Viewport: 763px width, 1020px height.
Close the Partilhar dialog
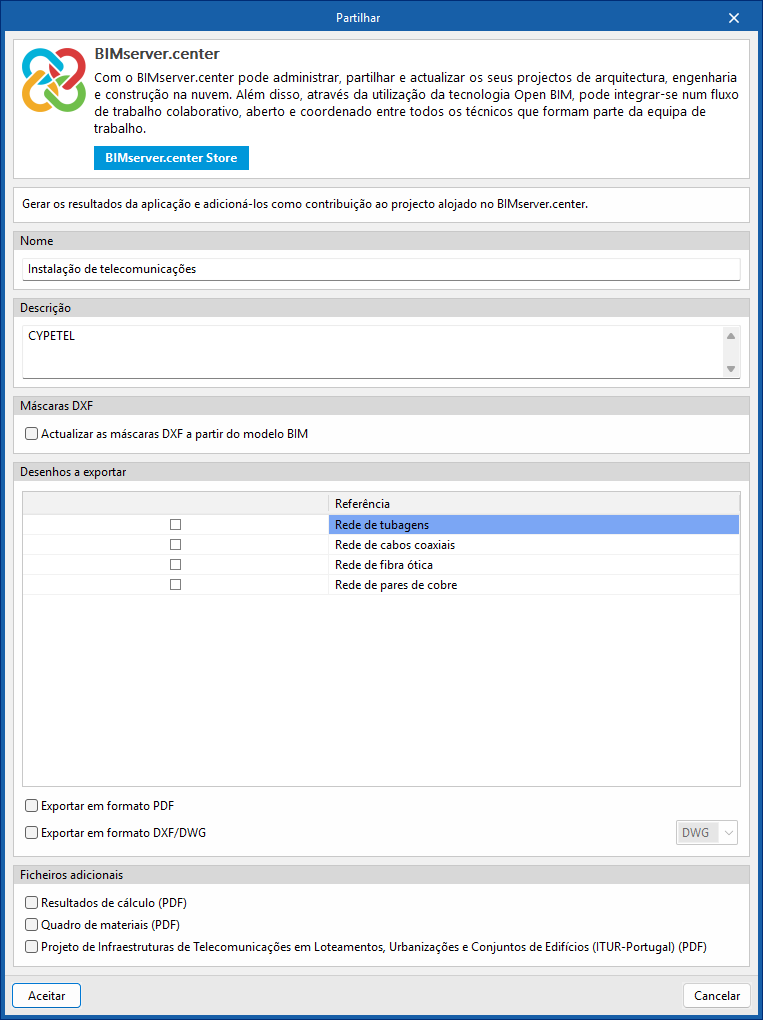(734, 18)
